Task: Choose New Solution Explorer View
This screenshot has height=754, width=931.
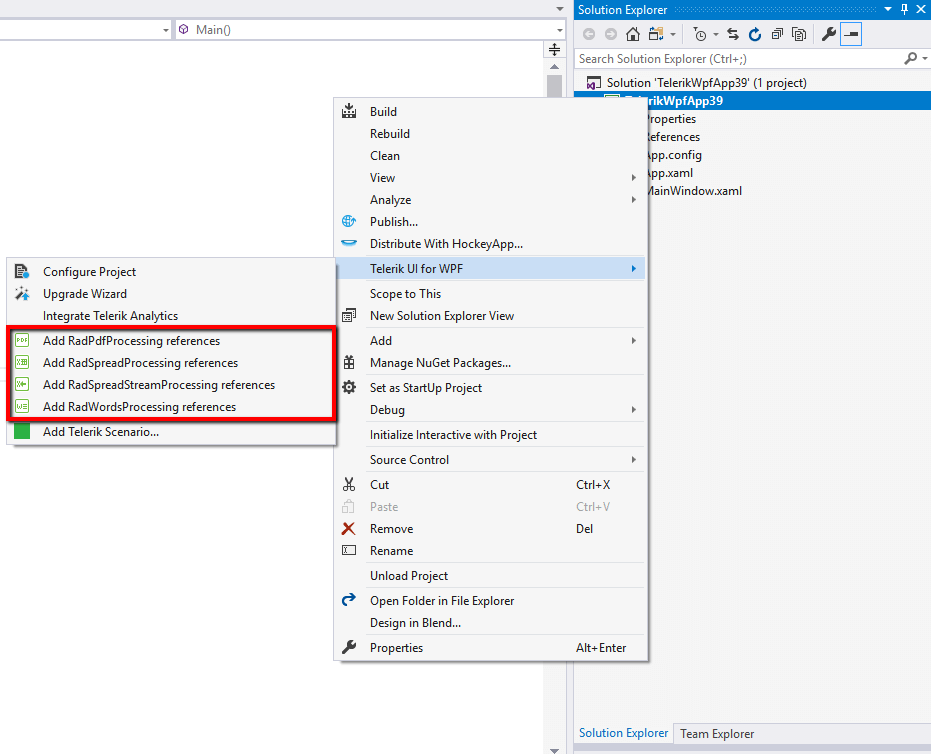Action: coord(490,316)
